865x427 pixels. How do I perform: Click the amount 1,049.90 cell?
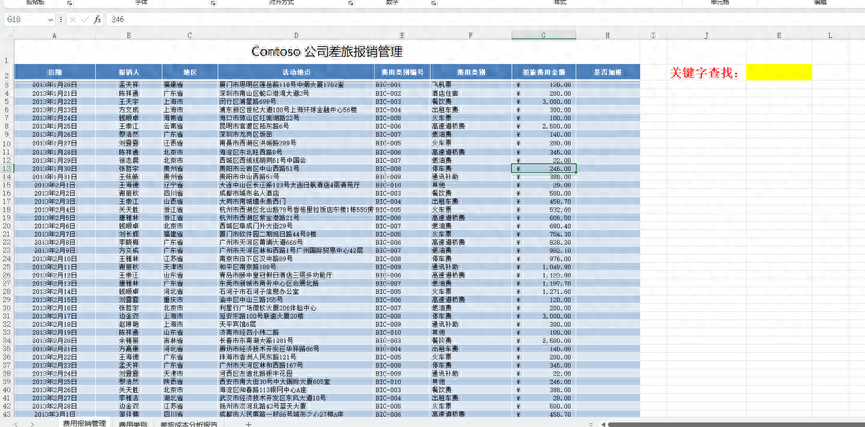(543, 266)
